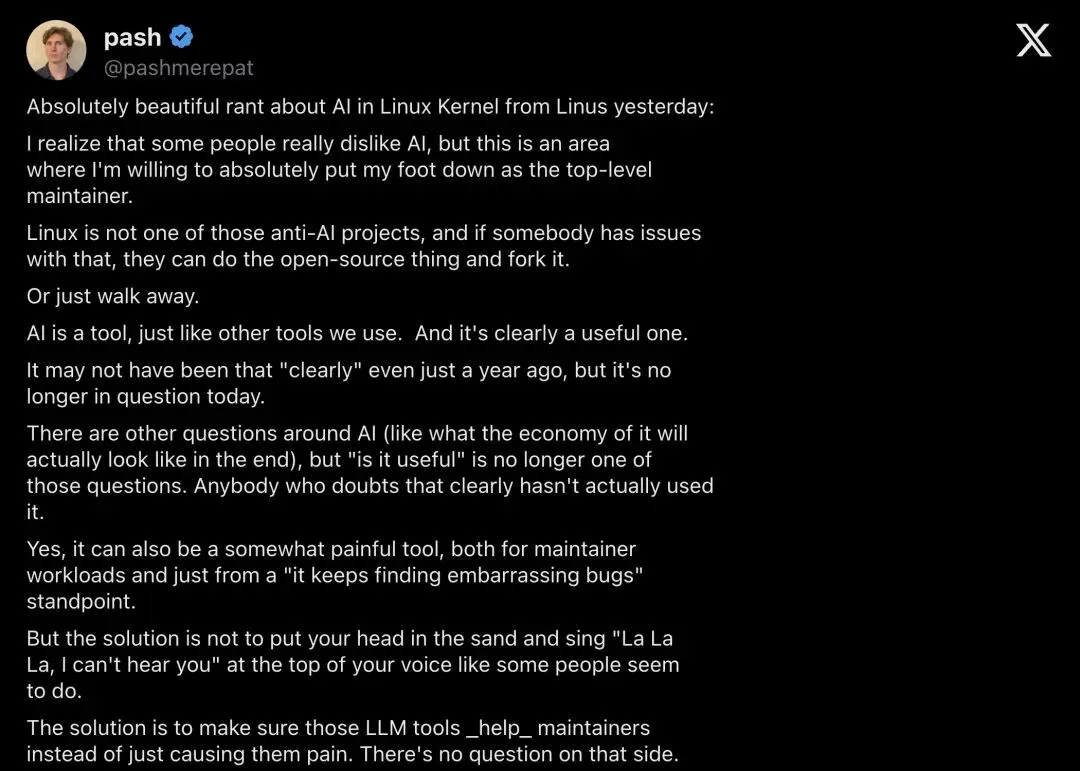1080x771 pixels.
Task: Click the line 'Or just walk away.'
Action: pyautogui.click(x=113, y=296)
